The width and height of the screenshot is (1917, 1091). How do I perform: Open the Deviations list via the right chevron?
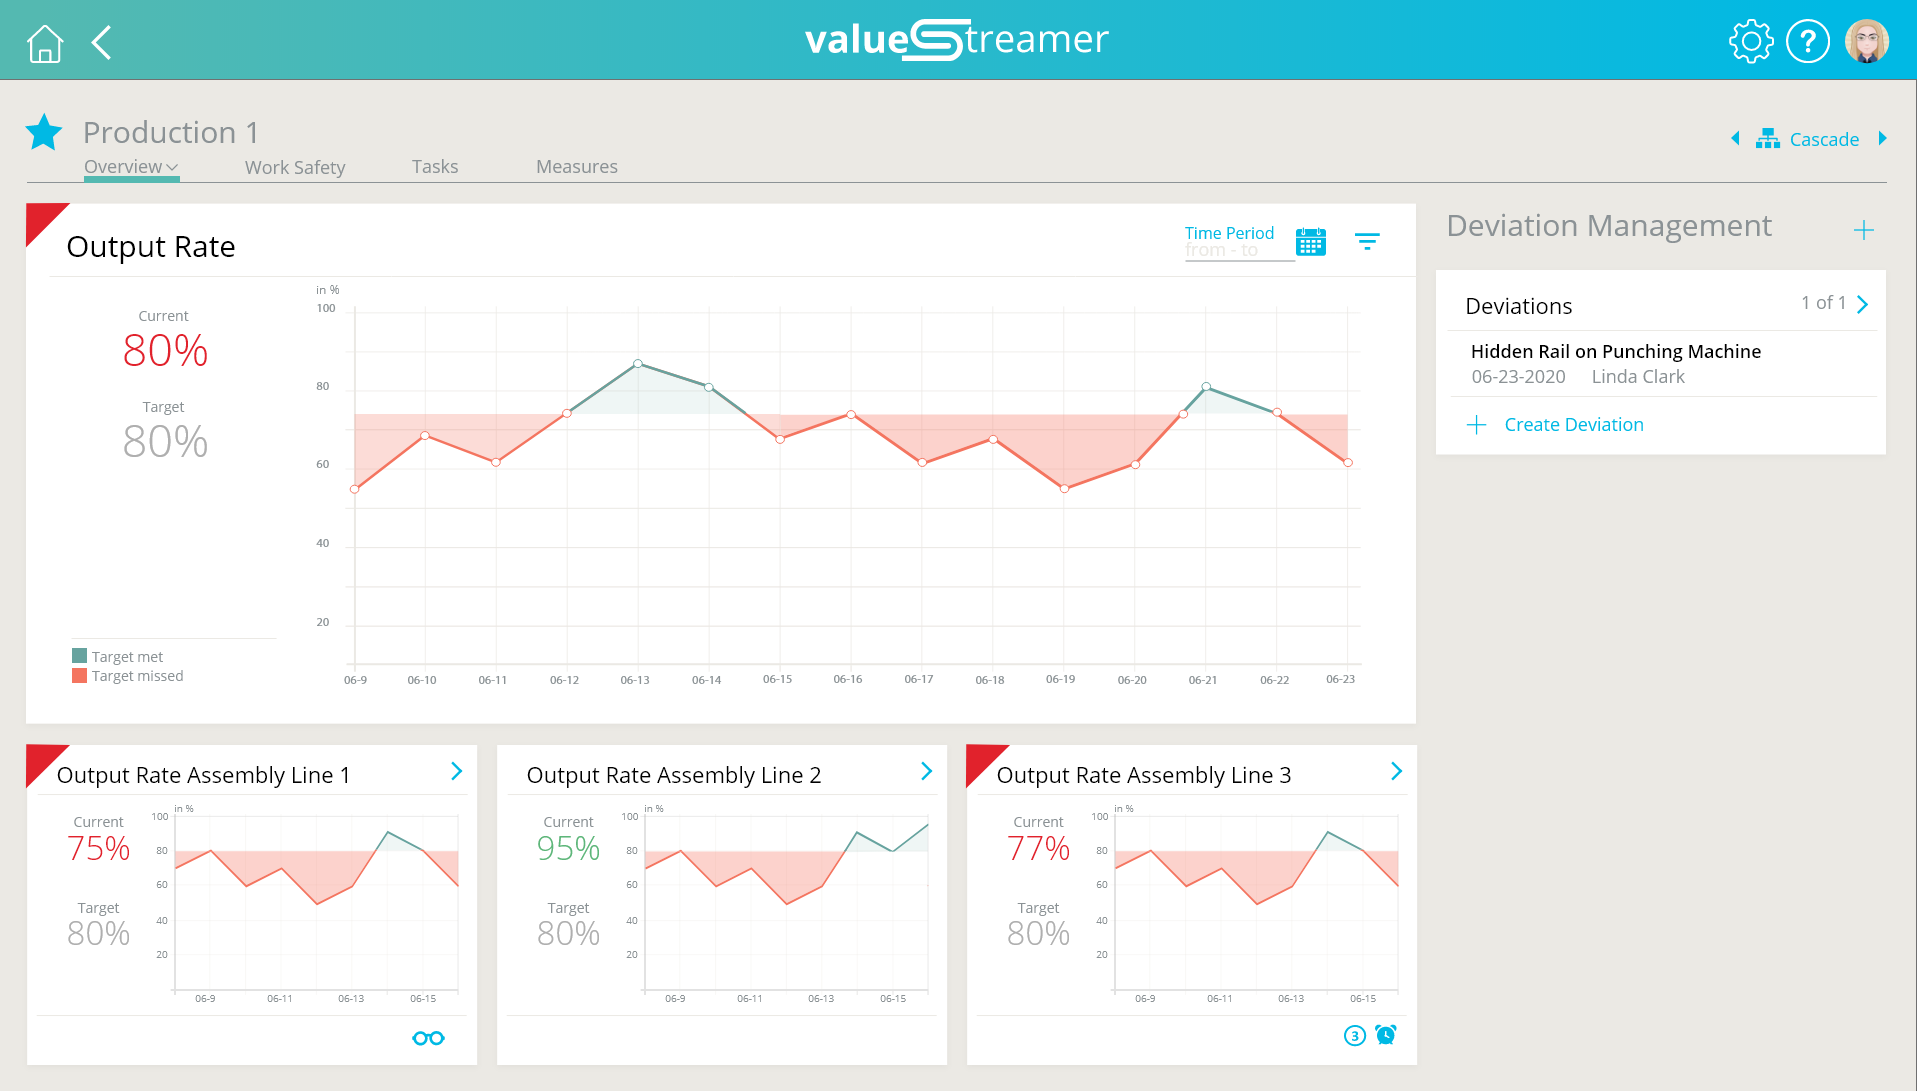tap(1862, 303)
